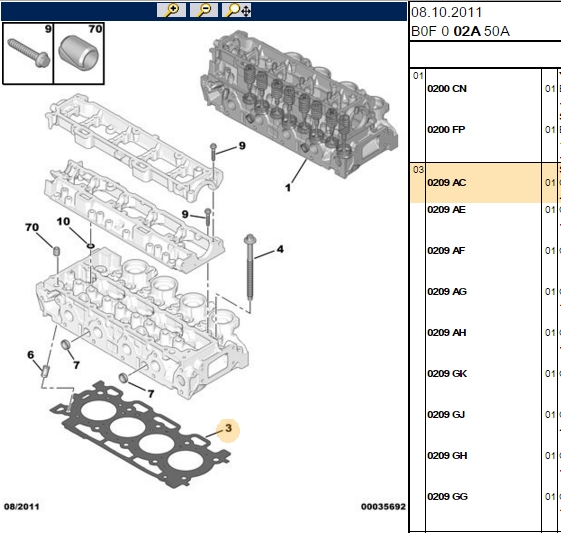The image size is (561, 533).
Task: Click the head gasket drawing in diagram
Action: pos(141,435)
